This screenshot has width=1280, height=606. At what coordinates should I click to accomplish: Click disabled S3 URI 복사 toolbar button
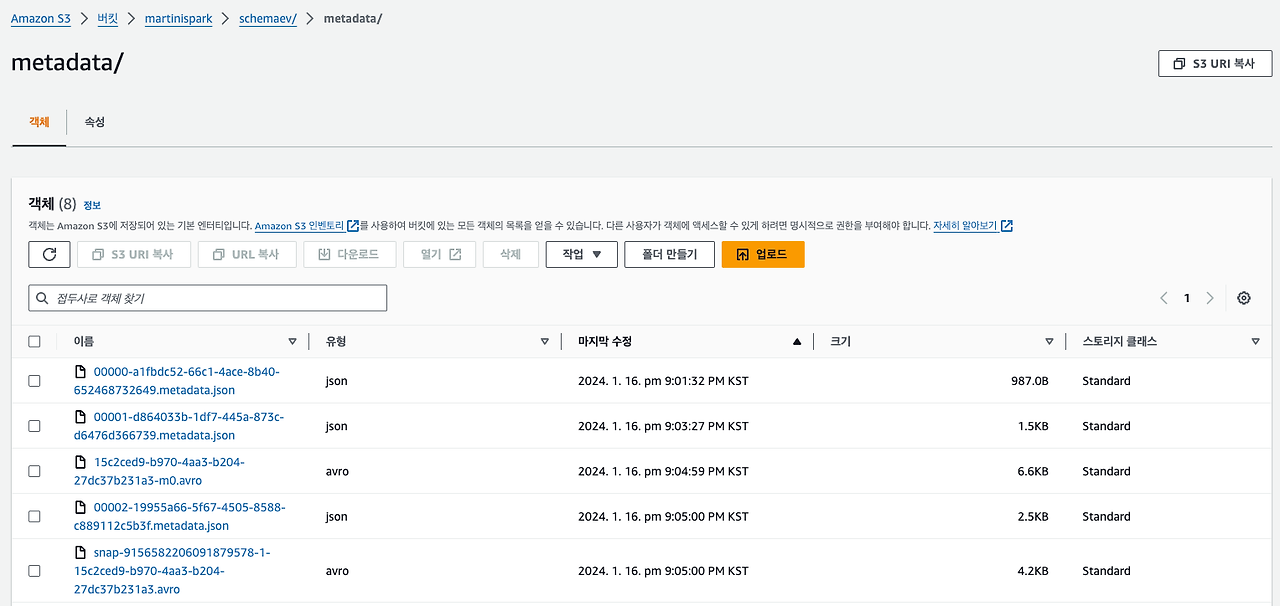click(x=133, y=254)
